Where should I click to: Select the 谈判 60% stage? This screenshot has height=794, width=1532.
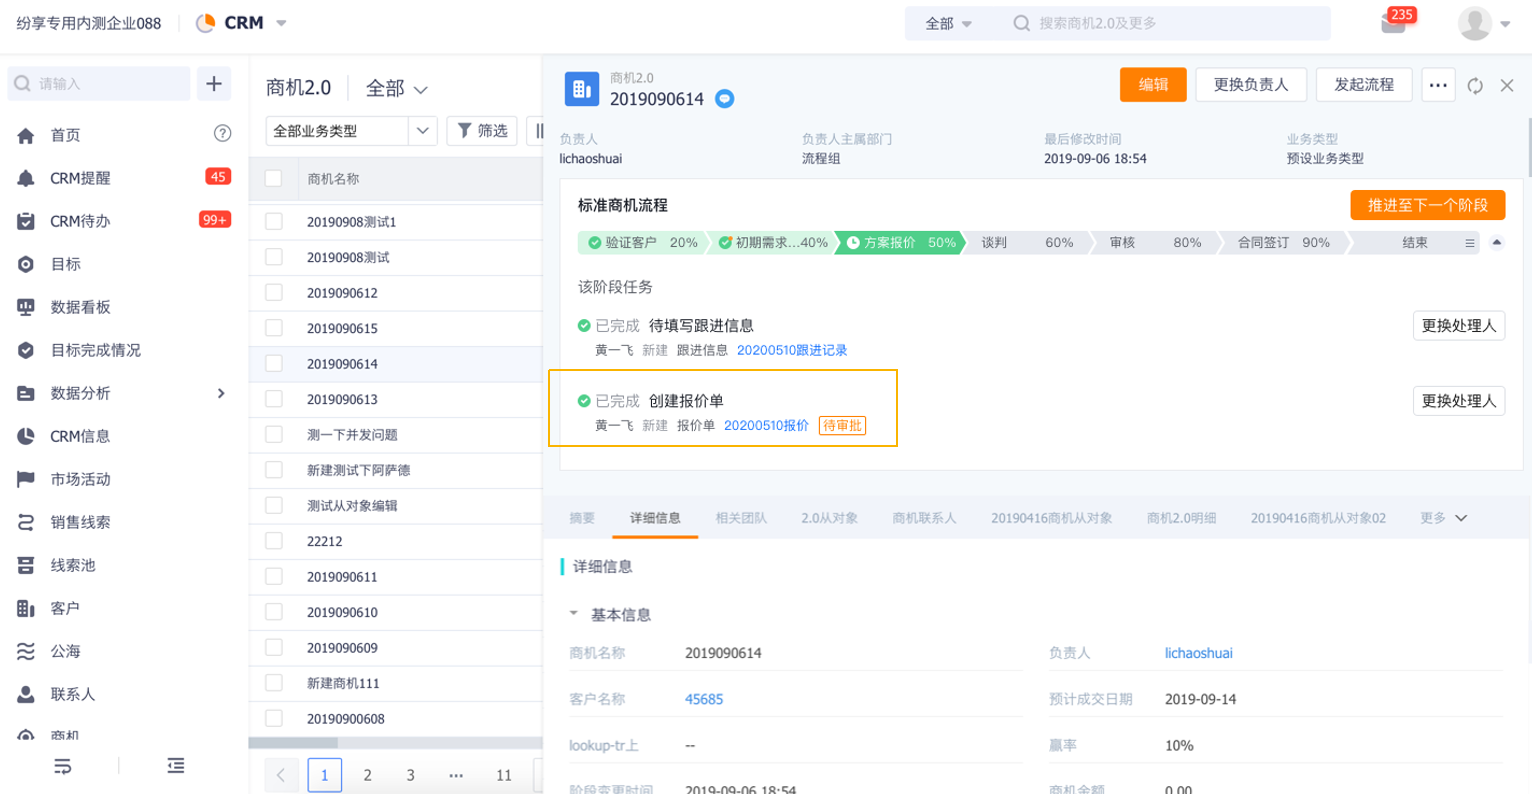tap(1027, 242)
